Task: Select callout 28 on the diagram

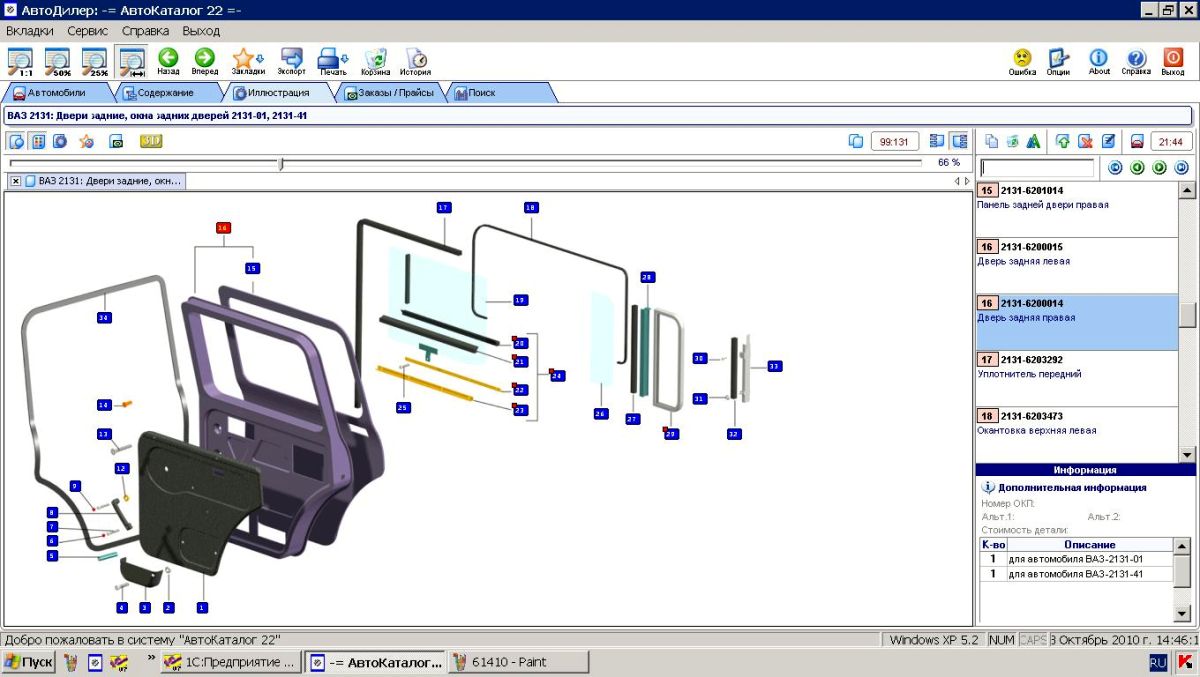Action: 647,277
